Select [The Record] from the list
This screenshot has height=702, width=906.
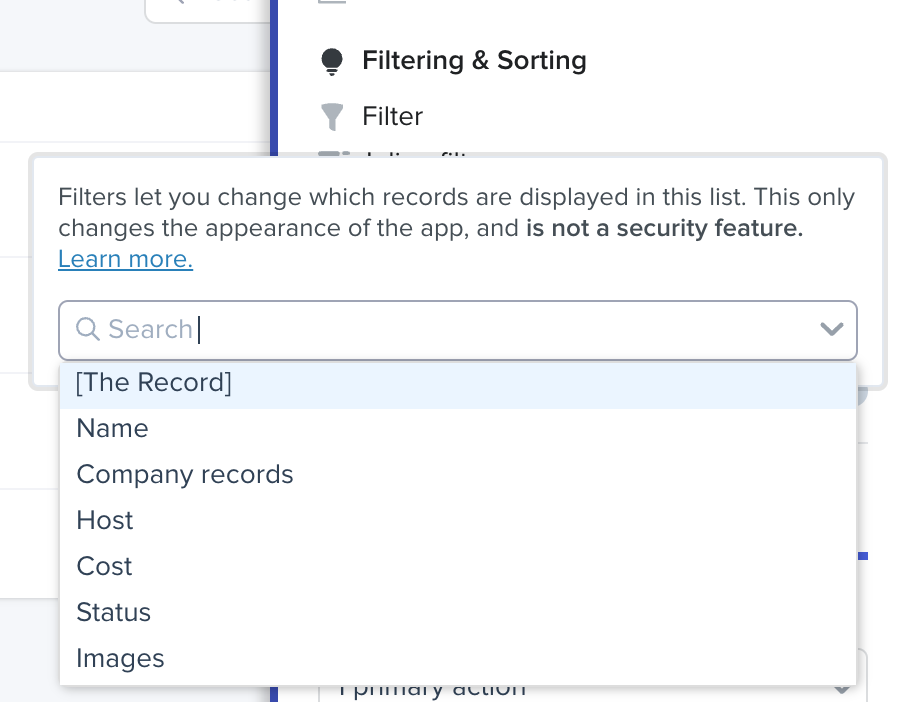pyautogui.click(x=154, y=383)
